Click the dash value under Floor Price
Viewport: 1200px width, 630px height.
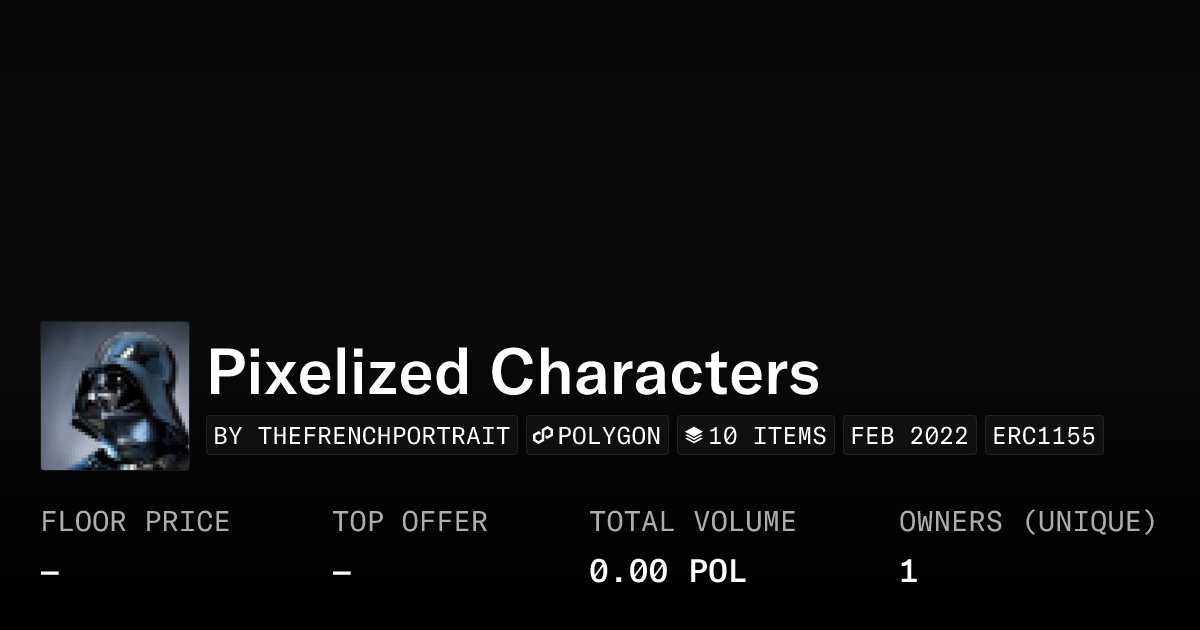pyautogui.click(x=50, y=573)
